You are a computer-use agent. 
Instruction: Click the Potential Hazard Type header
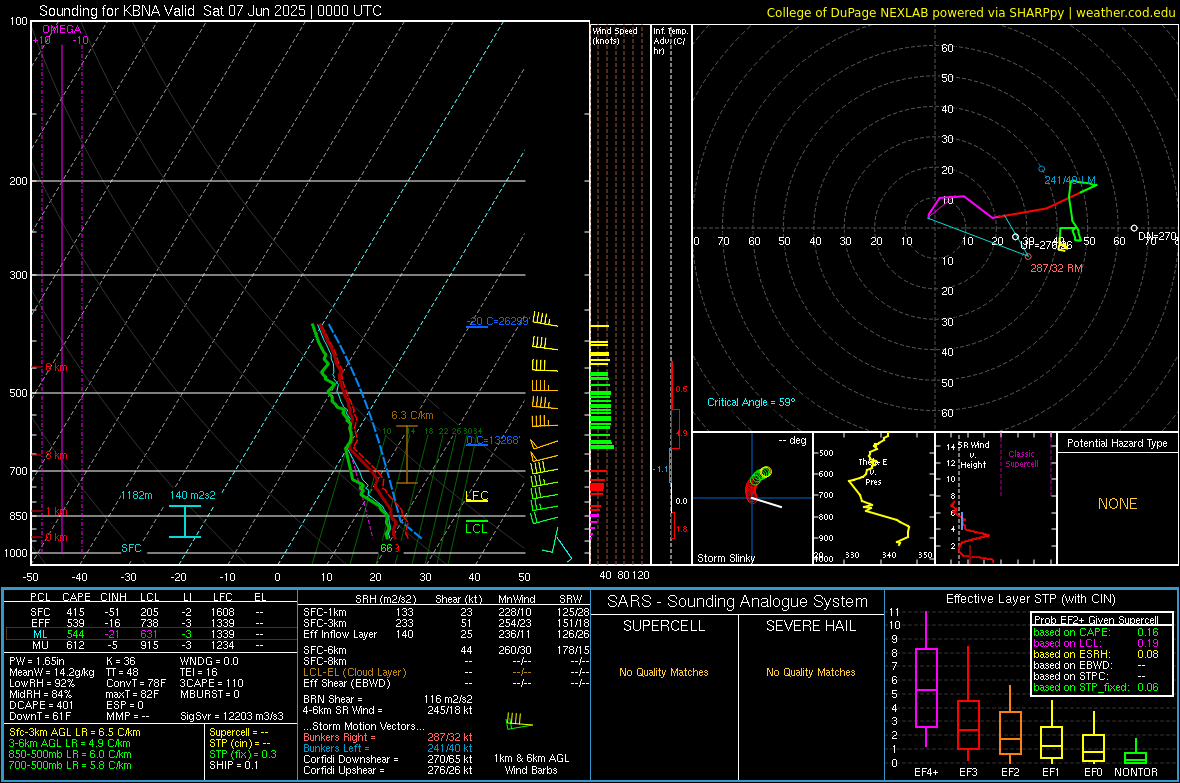(1117, 443)
